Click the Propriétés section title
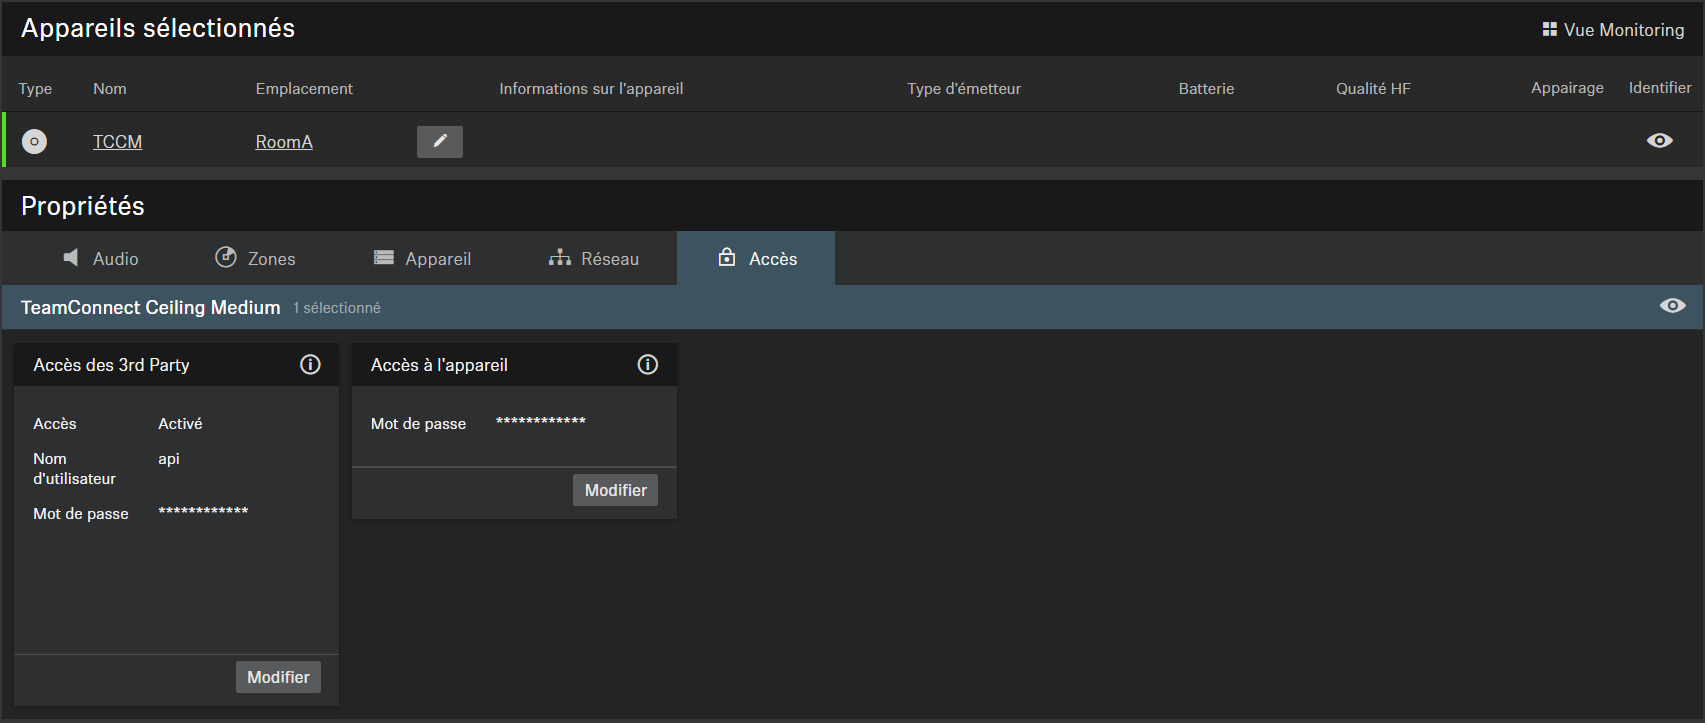The image size is (1705, 723). 83,206
